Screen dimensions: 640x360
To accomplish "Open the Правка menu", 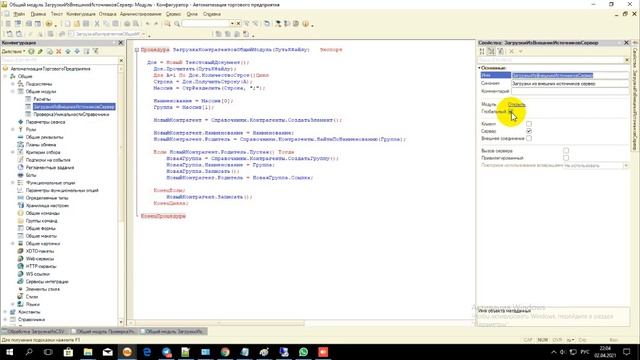I will pos(38,14).
